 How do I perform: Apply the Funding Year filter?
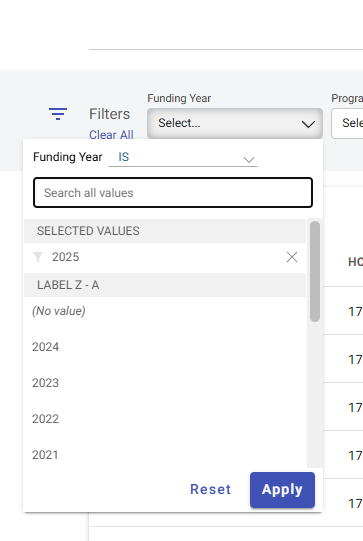pyautogui.click(x=282, y=490)
